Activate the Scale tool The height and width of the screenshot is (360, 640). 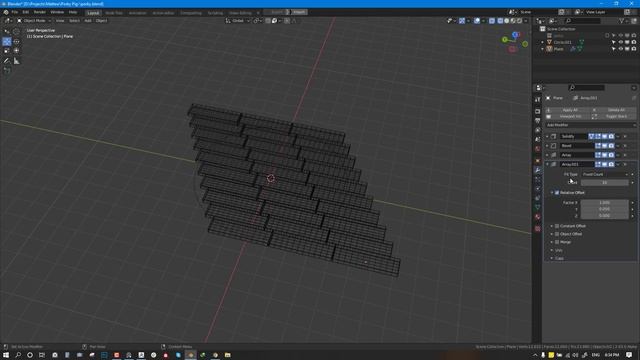tap(7, 51)
